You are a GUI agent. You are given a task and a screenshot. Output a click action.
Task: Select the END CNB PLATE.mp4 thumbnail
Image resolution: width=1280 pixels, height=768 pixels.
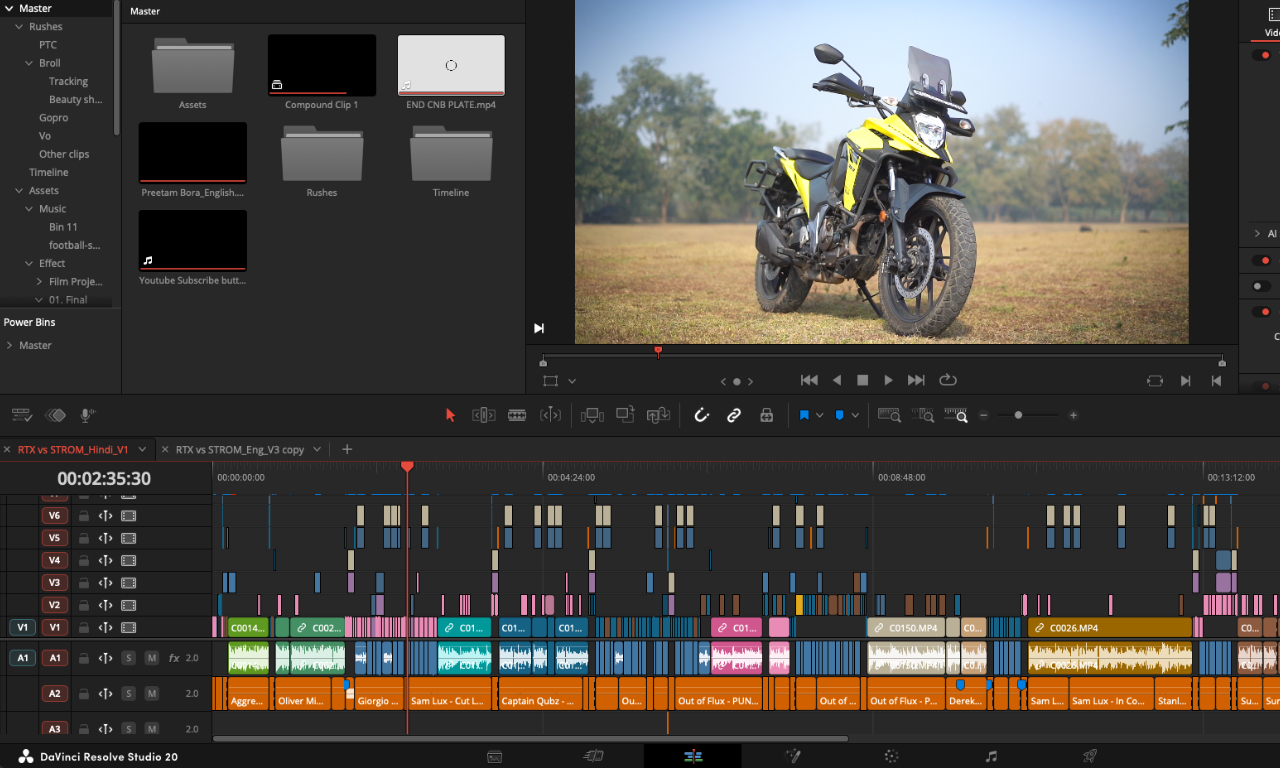[451, 65]
